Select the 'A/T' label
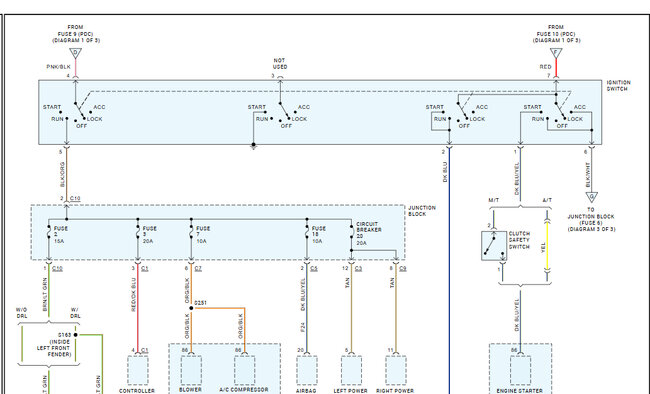650x394 pixels. 547,200
